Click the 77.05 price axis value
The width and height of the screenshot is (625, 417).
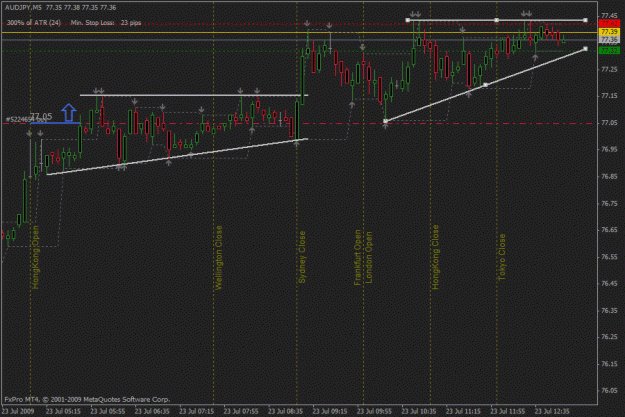coord(609,122)
